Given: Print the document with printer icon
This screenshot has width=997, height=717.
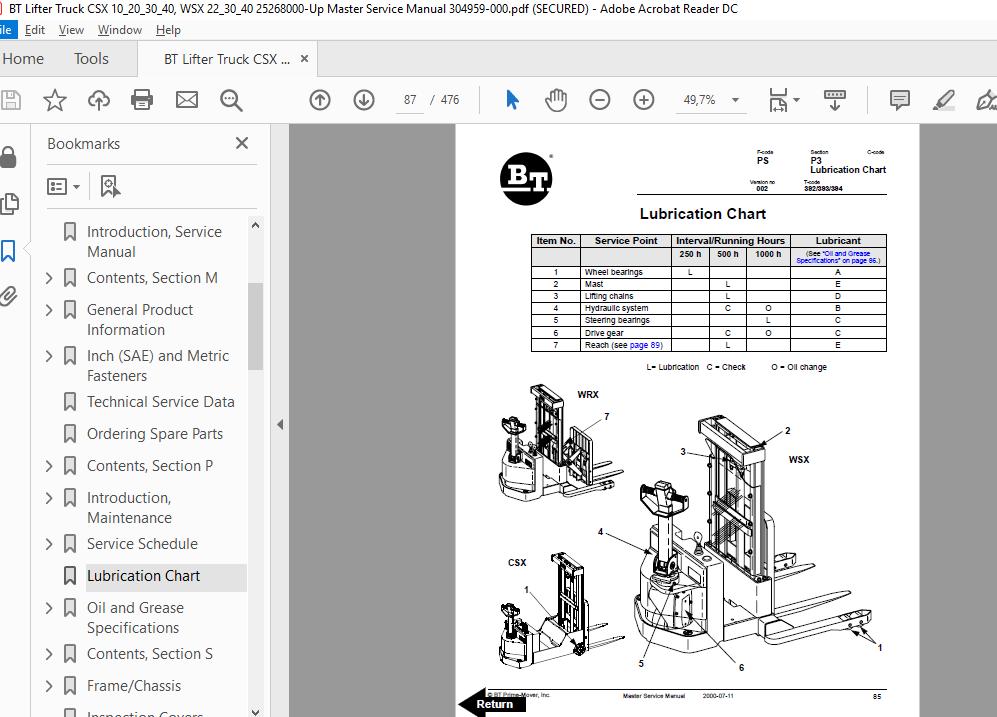Looking at the screenshot, I should (142, 100).
